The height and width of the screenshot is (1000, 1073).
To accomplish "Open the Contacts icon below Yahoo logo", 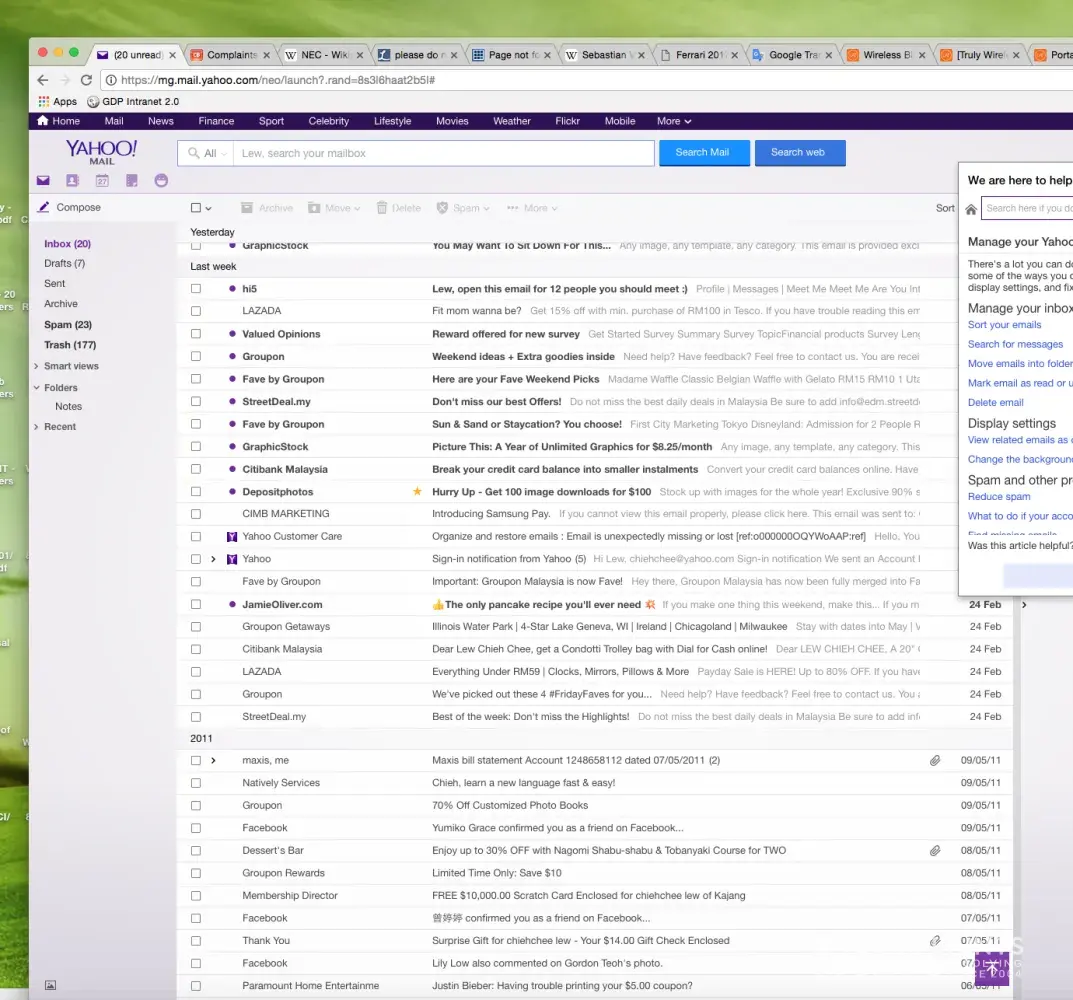I will (x=72, y=181).
